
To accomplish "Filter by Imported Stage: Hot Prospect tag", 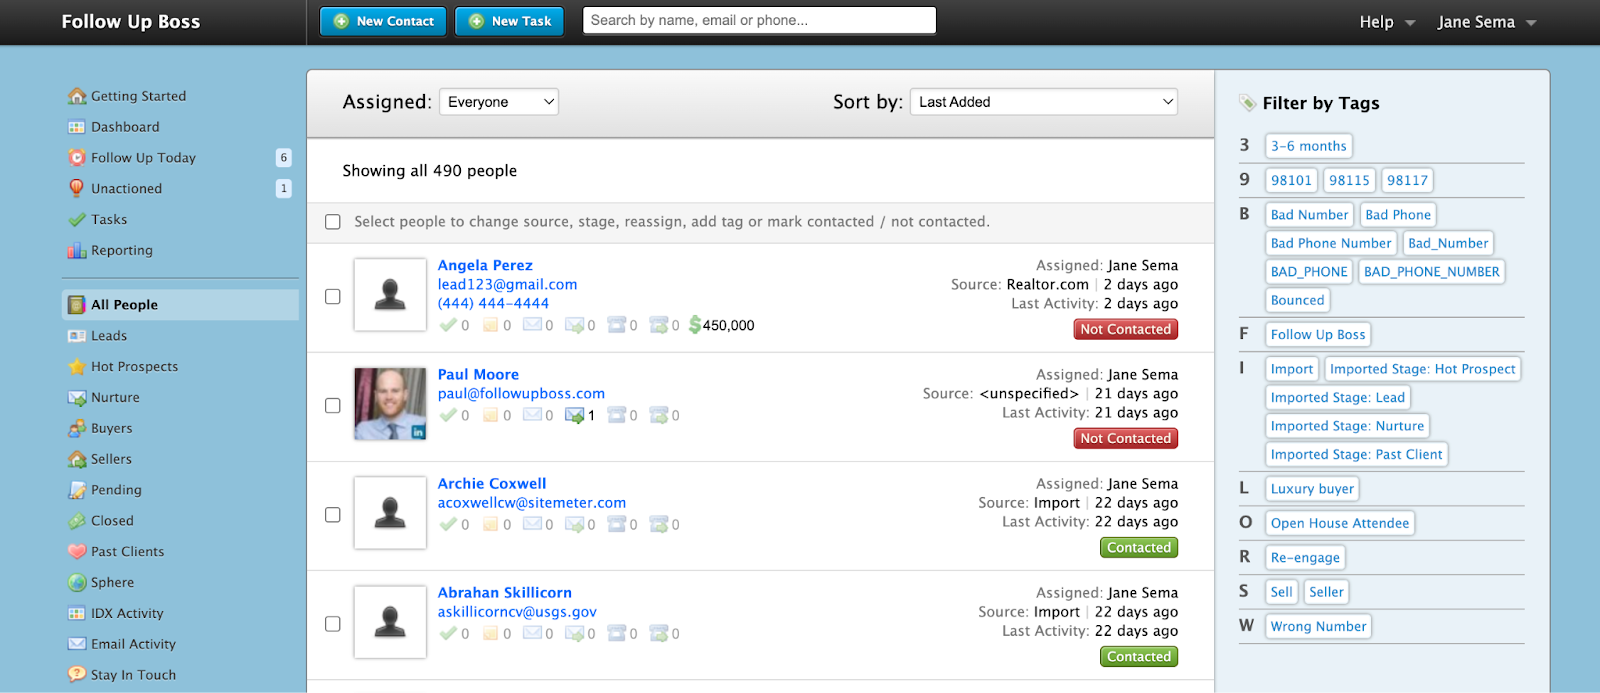I will [1422, 369].
